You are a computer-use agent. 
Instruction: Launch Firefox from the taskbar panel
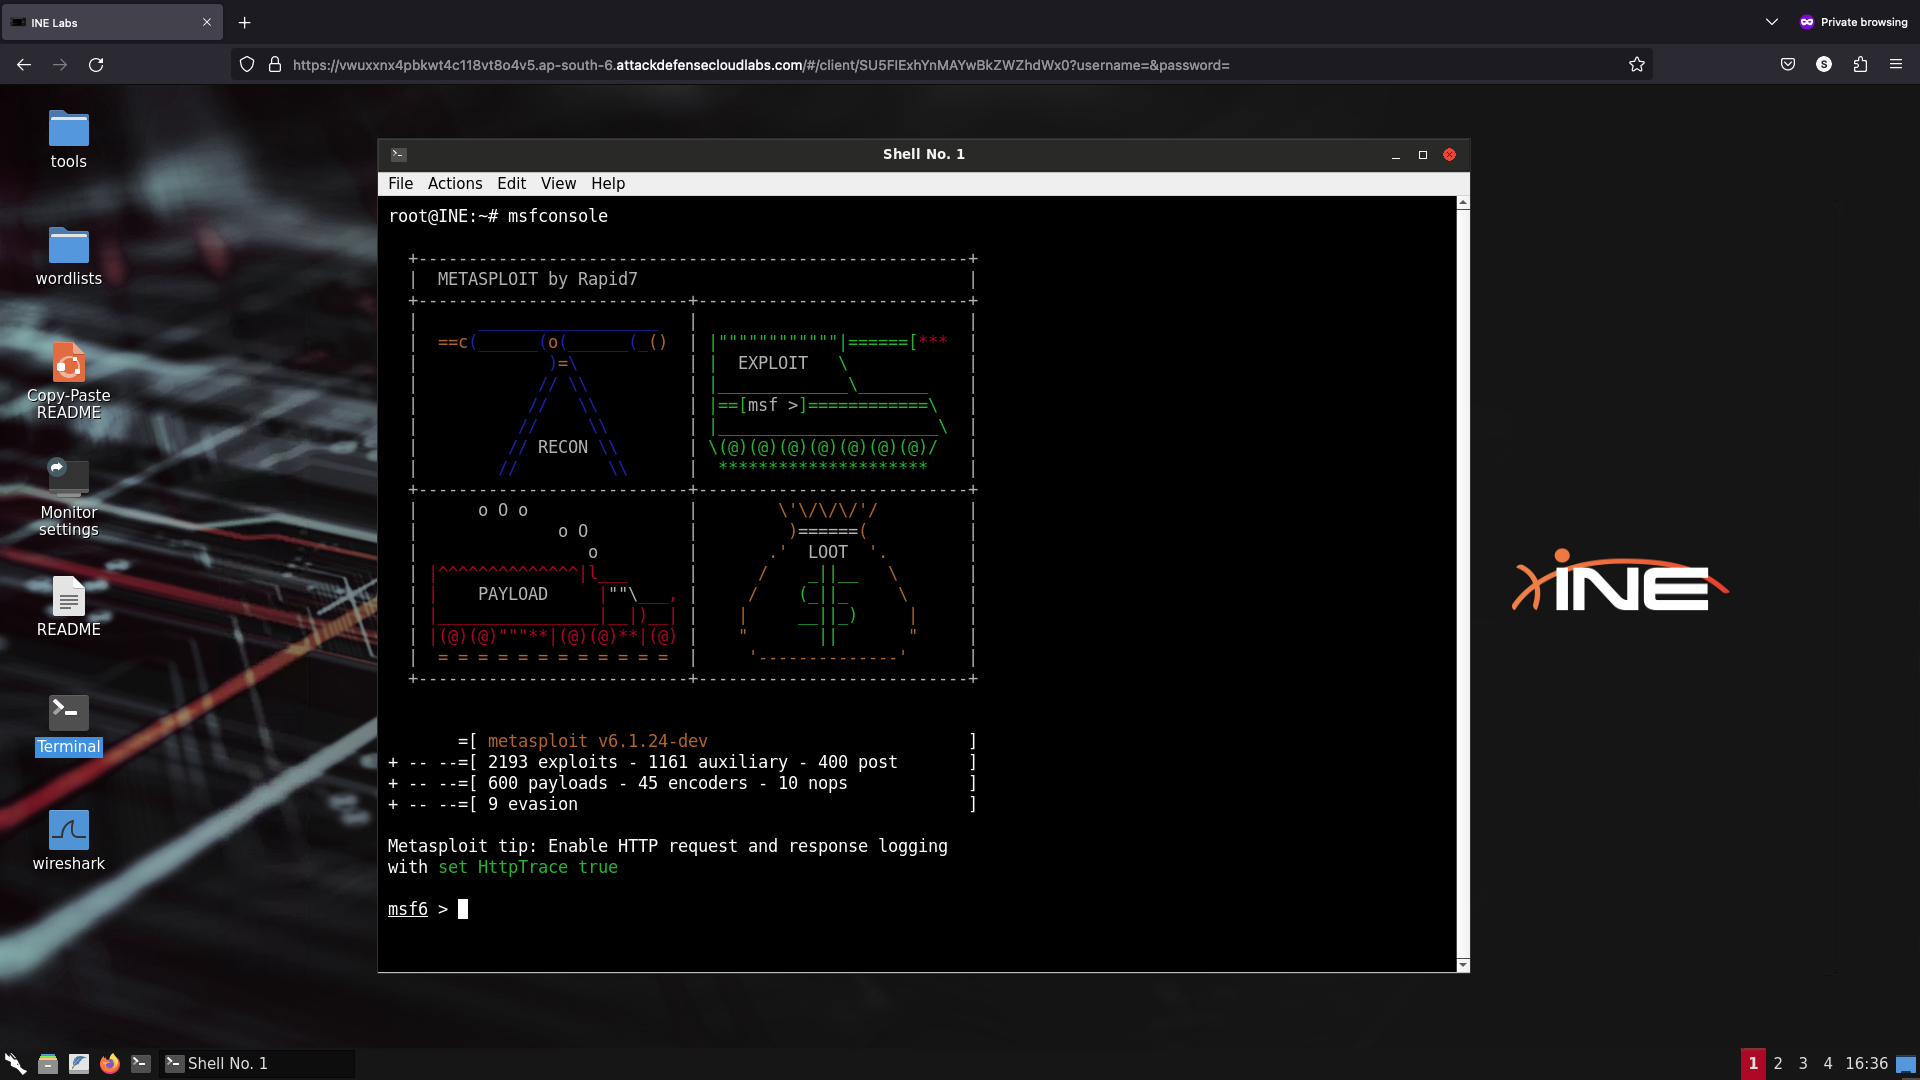[110, 1063]
